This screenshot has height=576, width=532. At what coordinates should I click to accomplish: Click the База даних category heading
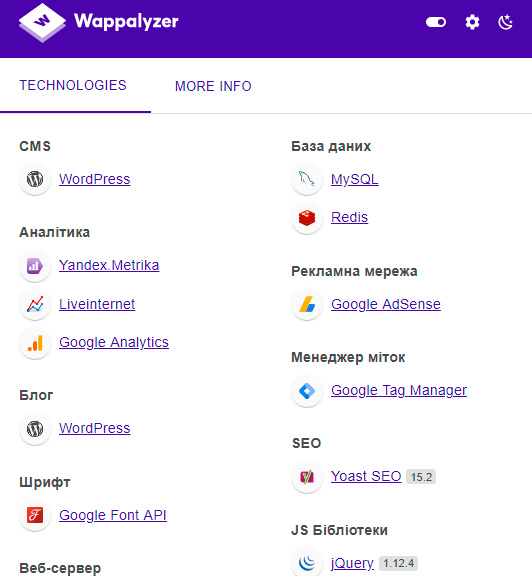coord(331,146)
